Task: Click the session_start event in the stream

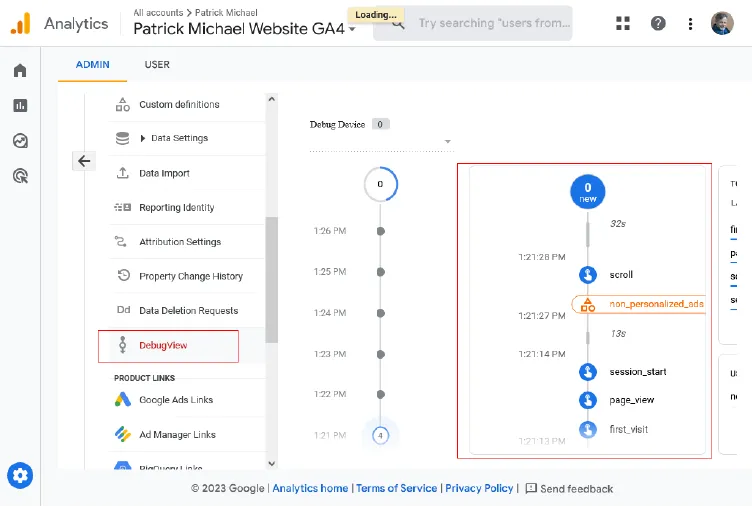Action: [x=637, y=372]
